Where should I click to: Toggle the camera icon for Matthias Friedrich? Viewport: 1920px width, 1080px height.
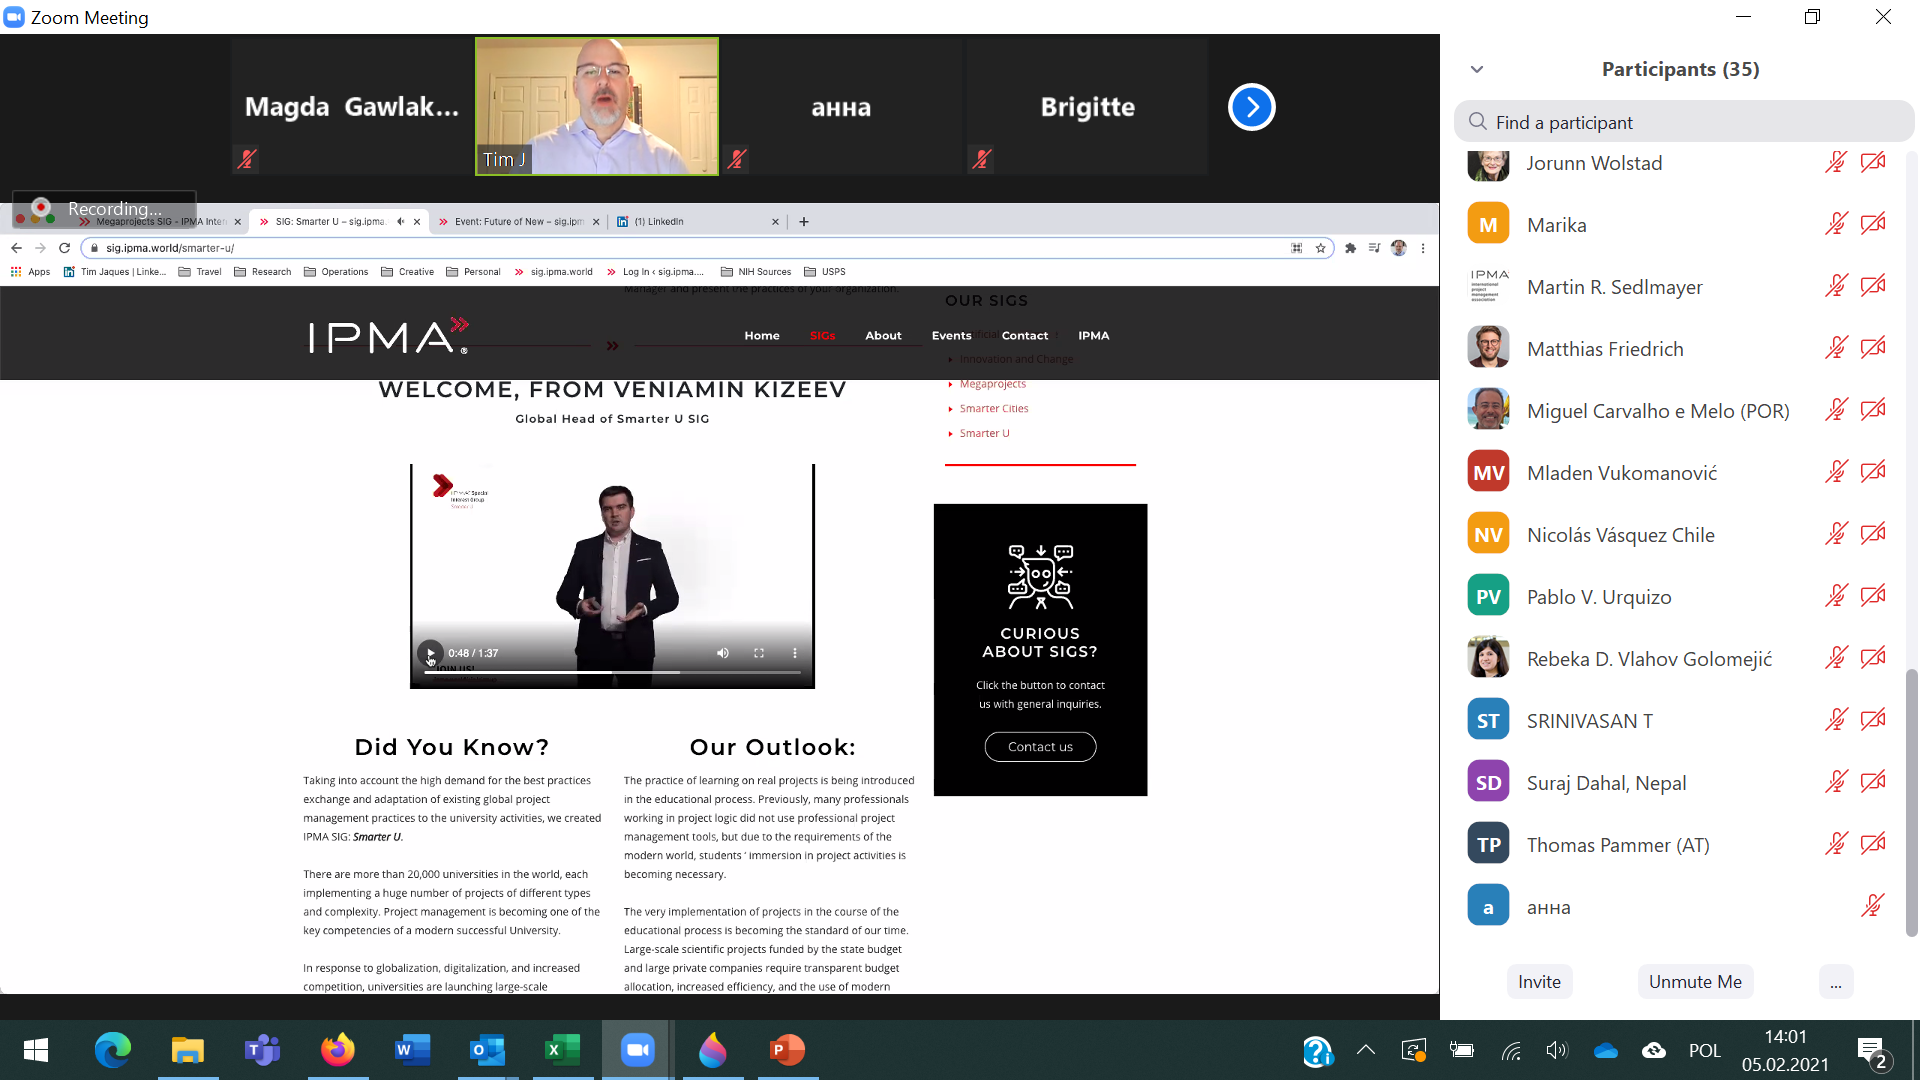(x=1873, y=349)
